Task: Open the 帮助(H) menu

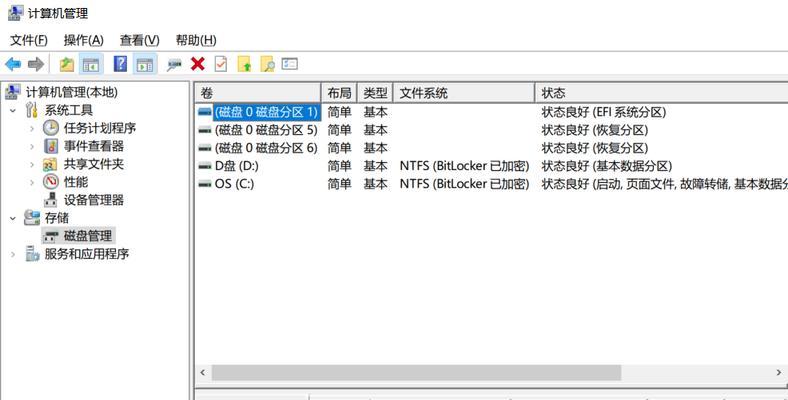Action: coord(196,40)
